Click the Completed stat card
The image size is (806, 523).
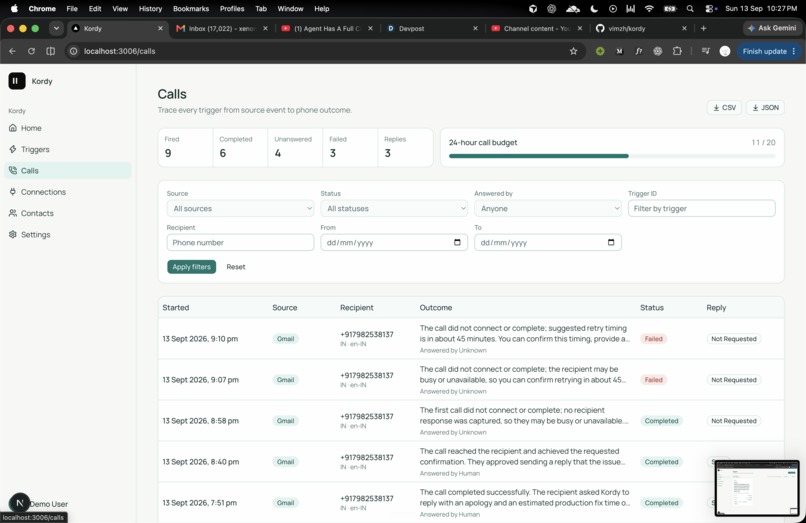point(240,147)
